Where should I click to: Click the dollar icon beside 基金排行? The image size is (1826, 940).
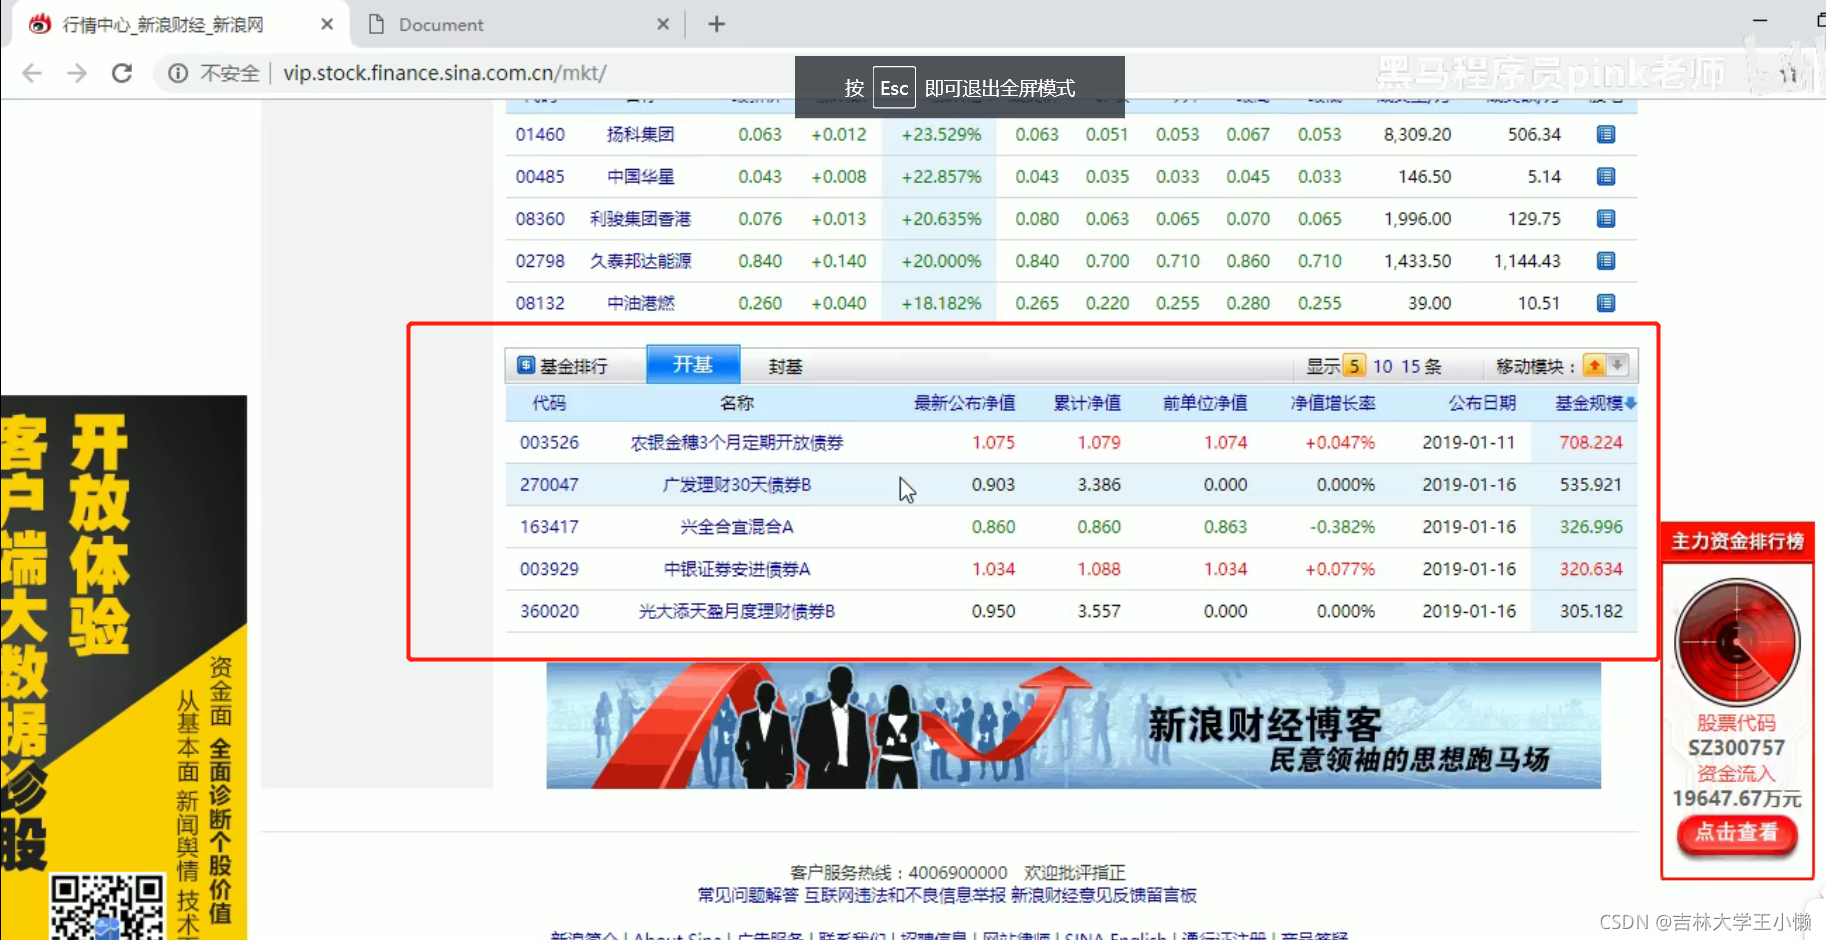525,364
